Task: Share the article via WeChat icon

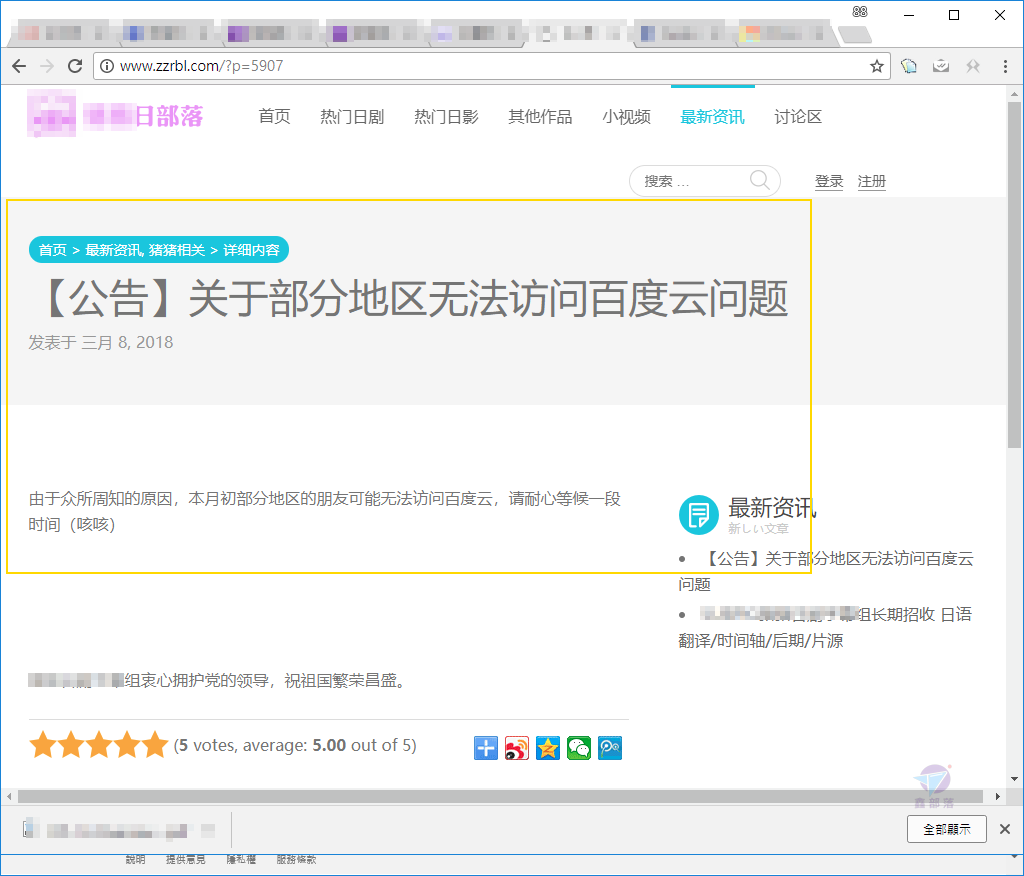Action: point(579,748)
